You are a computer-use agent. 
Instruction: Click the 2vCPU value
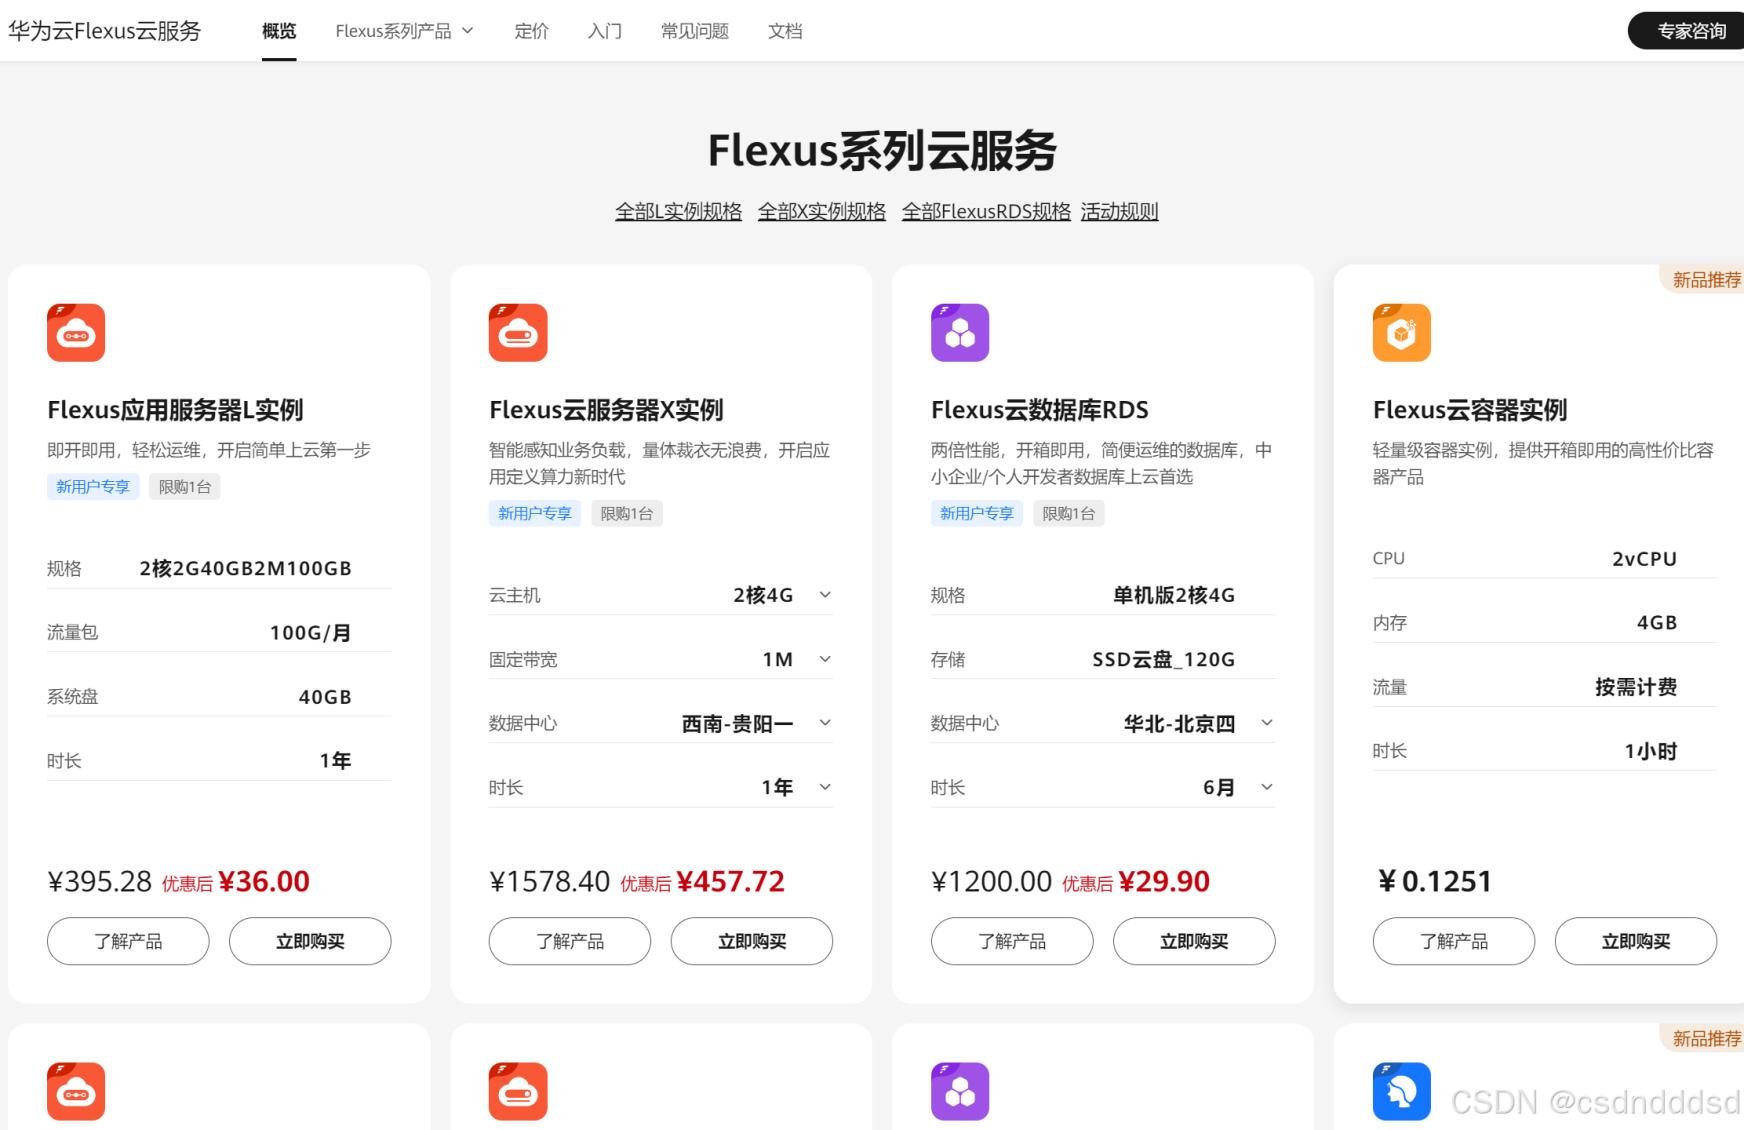1645,559
